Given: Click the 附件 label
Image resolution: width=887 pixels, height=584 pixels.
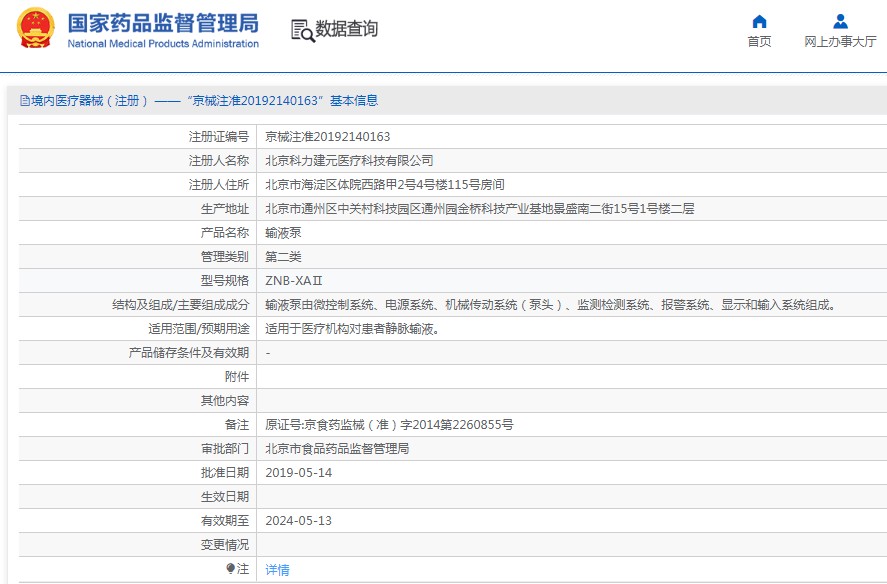Looking at the screenshot, I should pyautogui.click(x=237, y=377).
